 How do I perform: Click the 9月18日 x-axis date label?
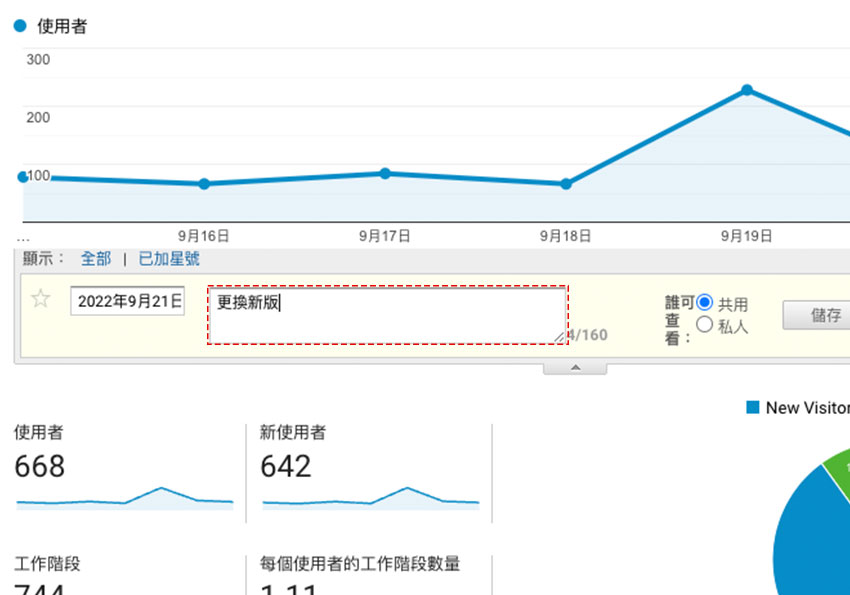tap(565, 236)
